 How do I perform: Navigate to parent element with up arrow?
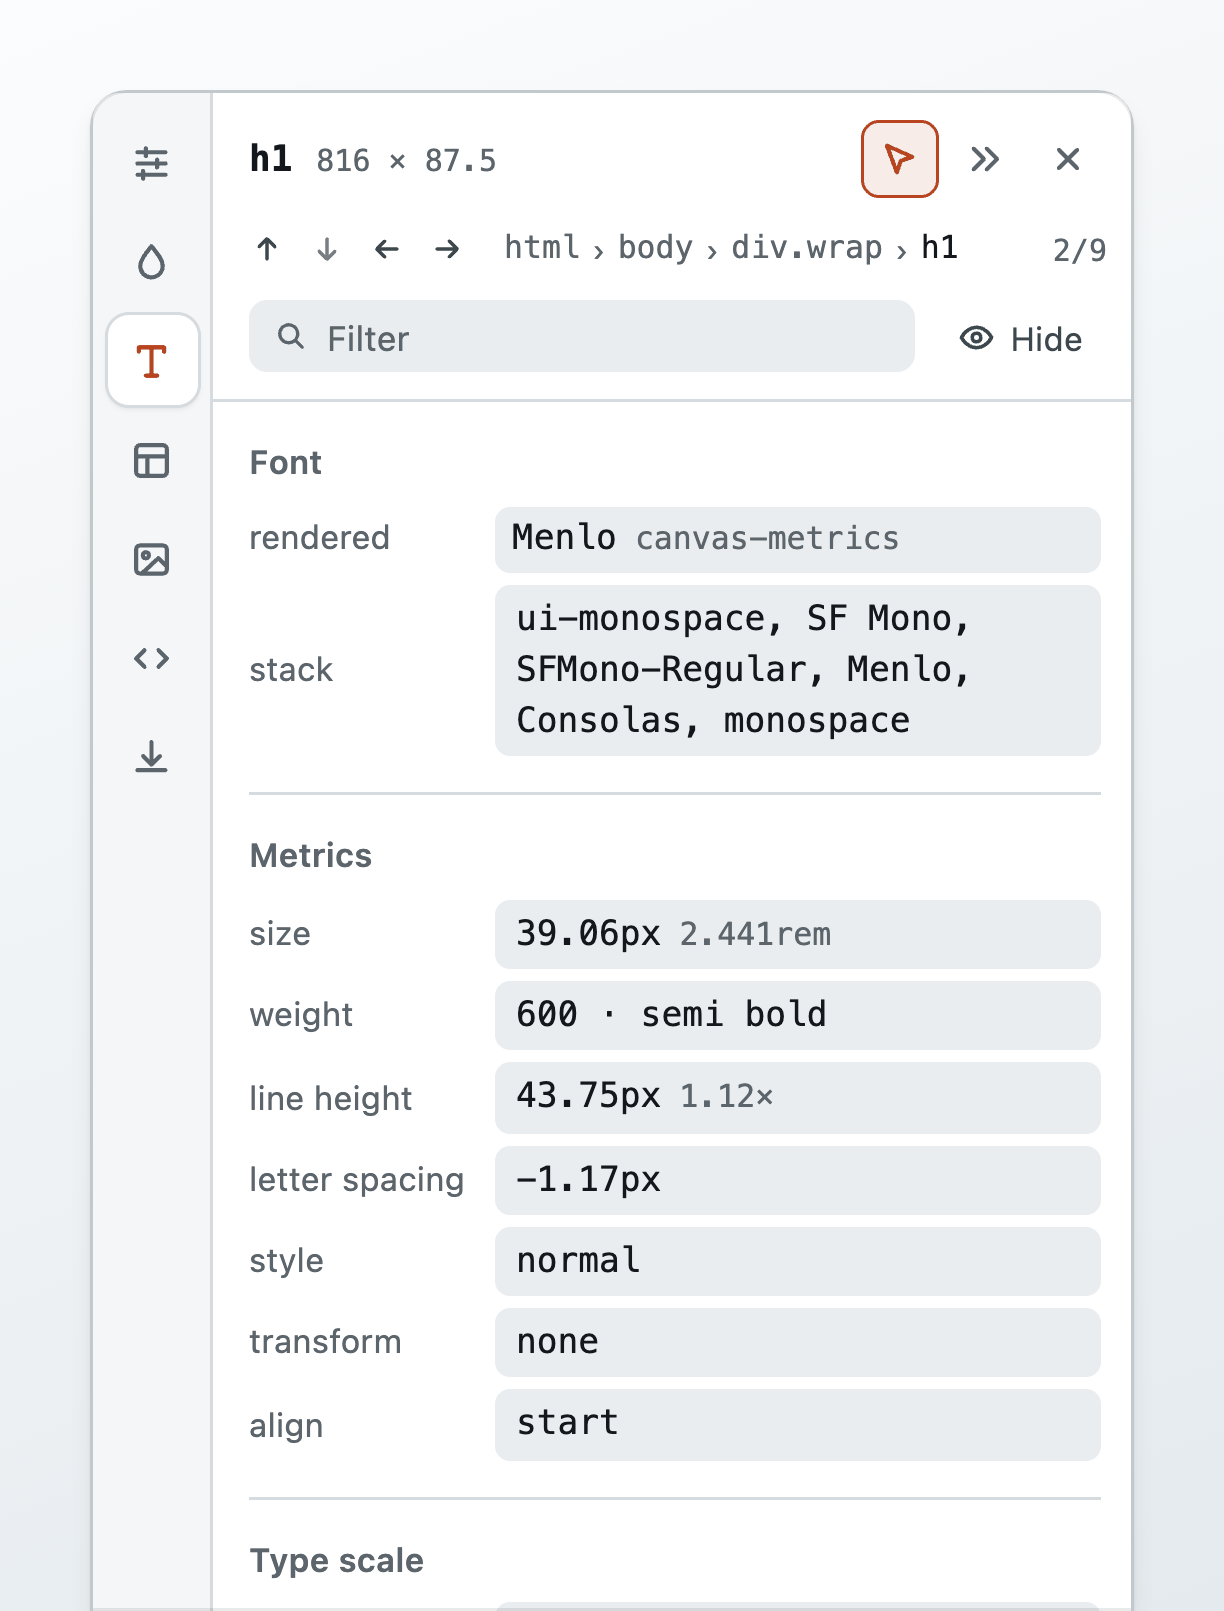pyautogui.click(x=267, y=248)
